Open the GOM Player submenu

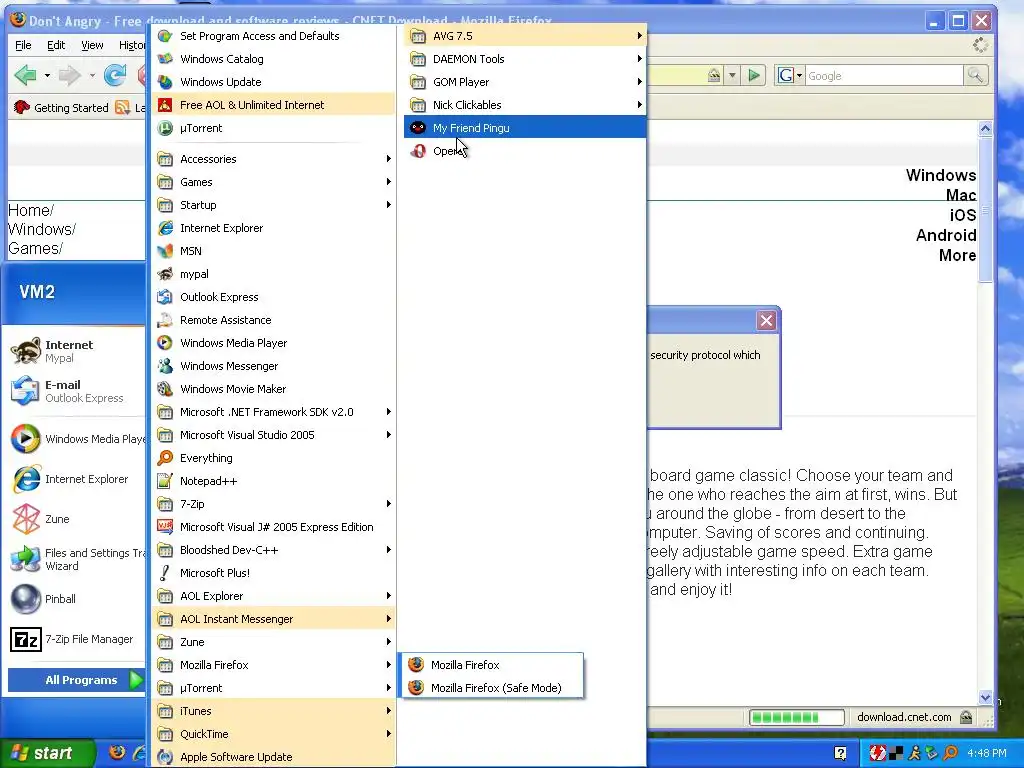[526, 82]
